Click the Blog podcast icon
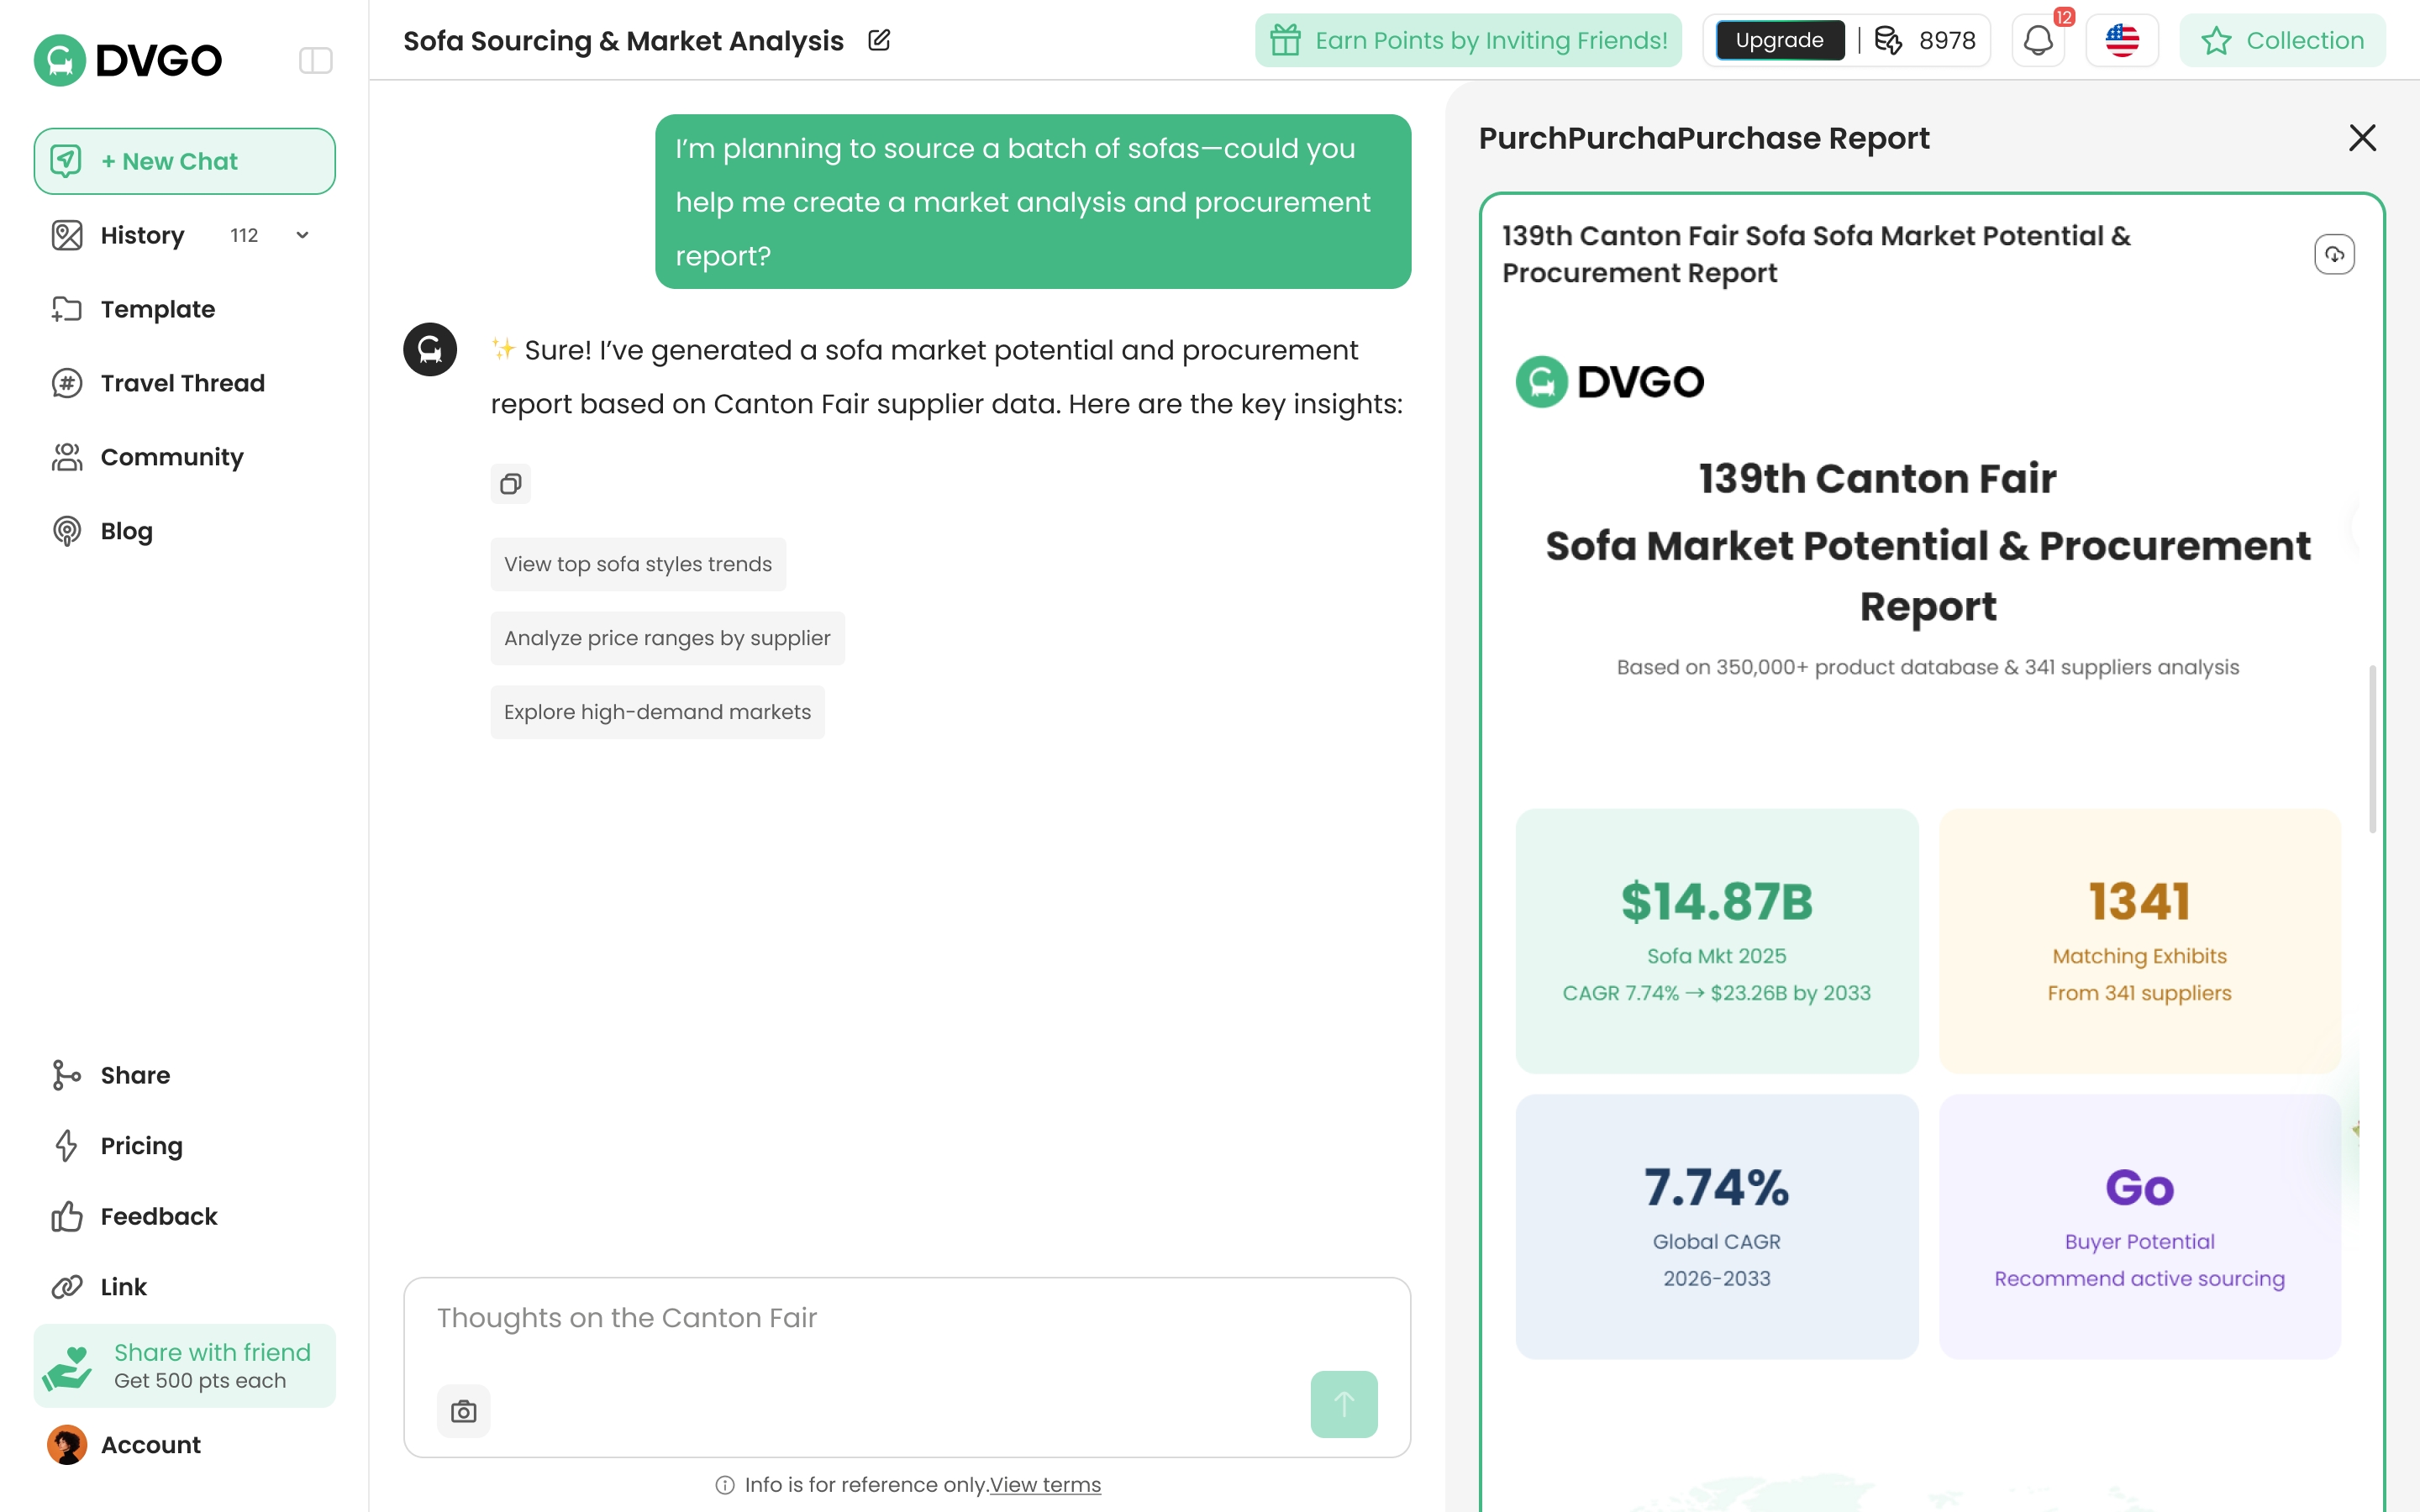The width and height of the screenshot is (2420, 1512). click(x=67, y=531)
